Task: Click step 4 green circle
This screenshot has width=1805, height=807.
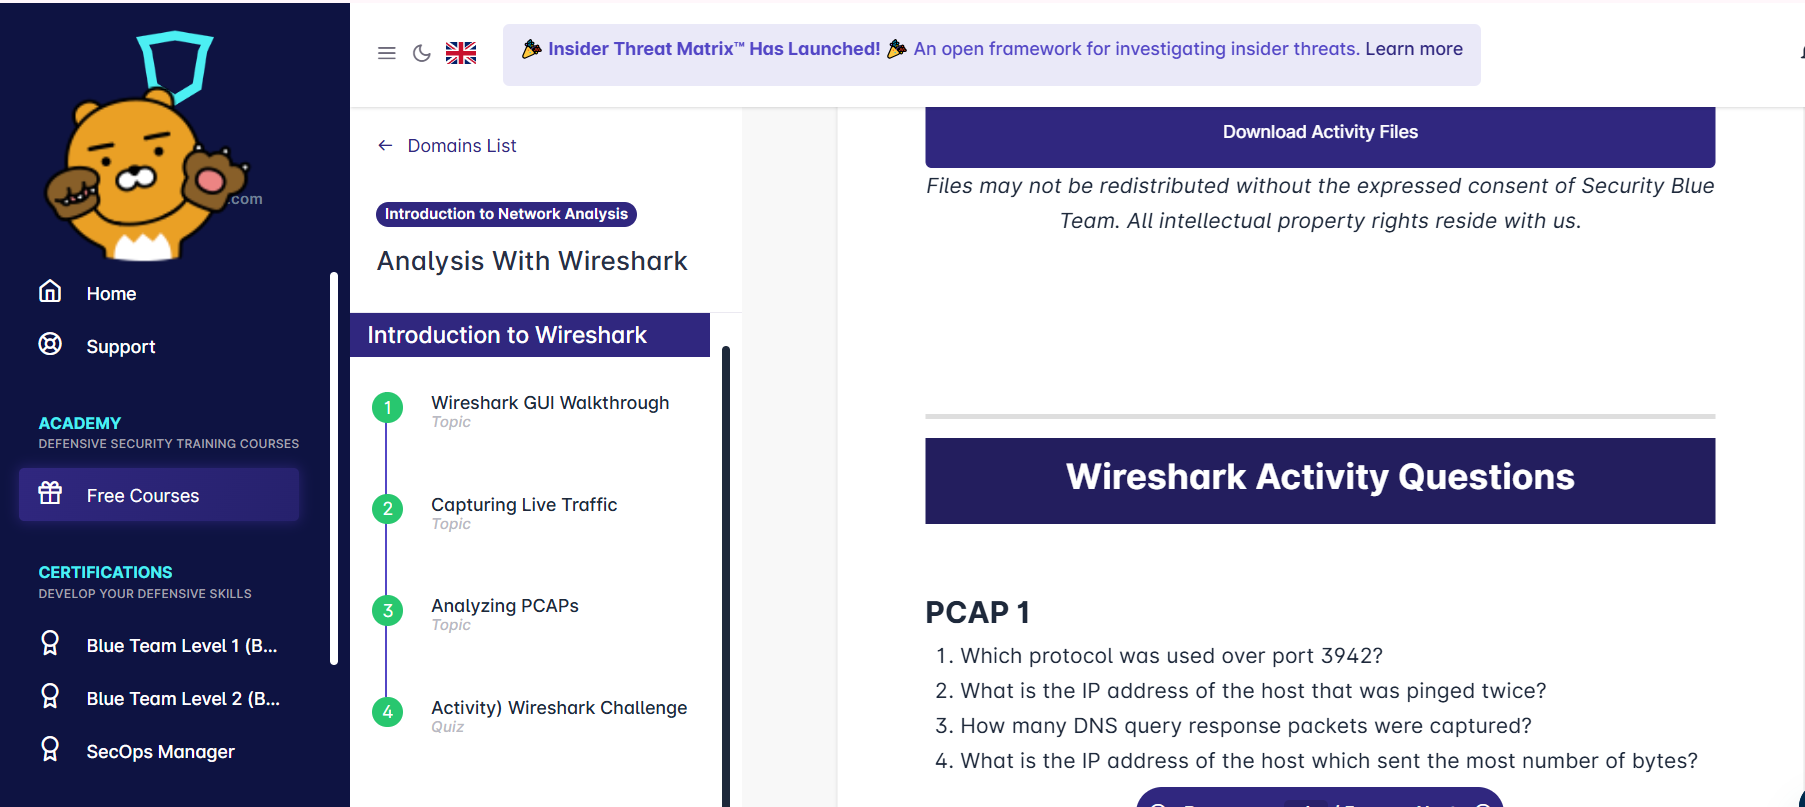Action: pos(387,712)
